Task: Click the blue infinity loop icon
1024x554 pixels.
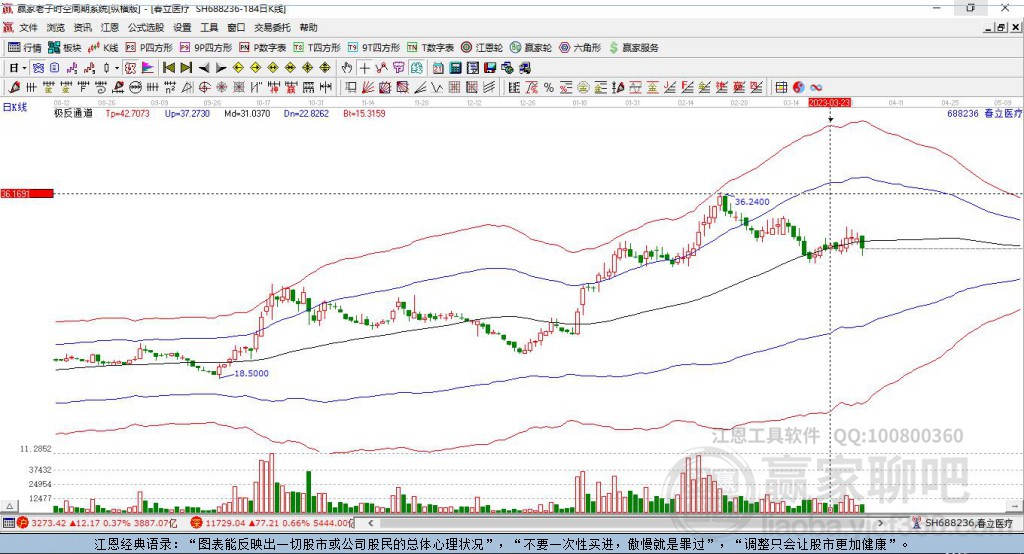Action: tap(816, 87)
